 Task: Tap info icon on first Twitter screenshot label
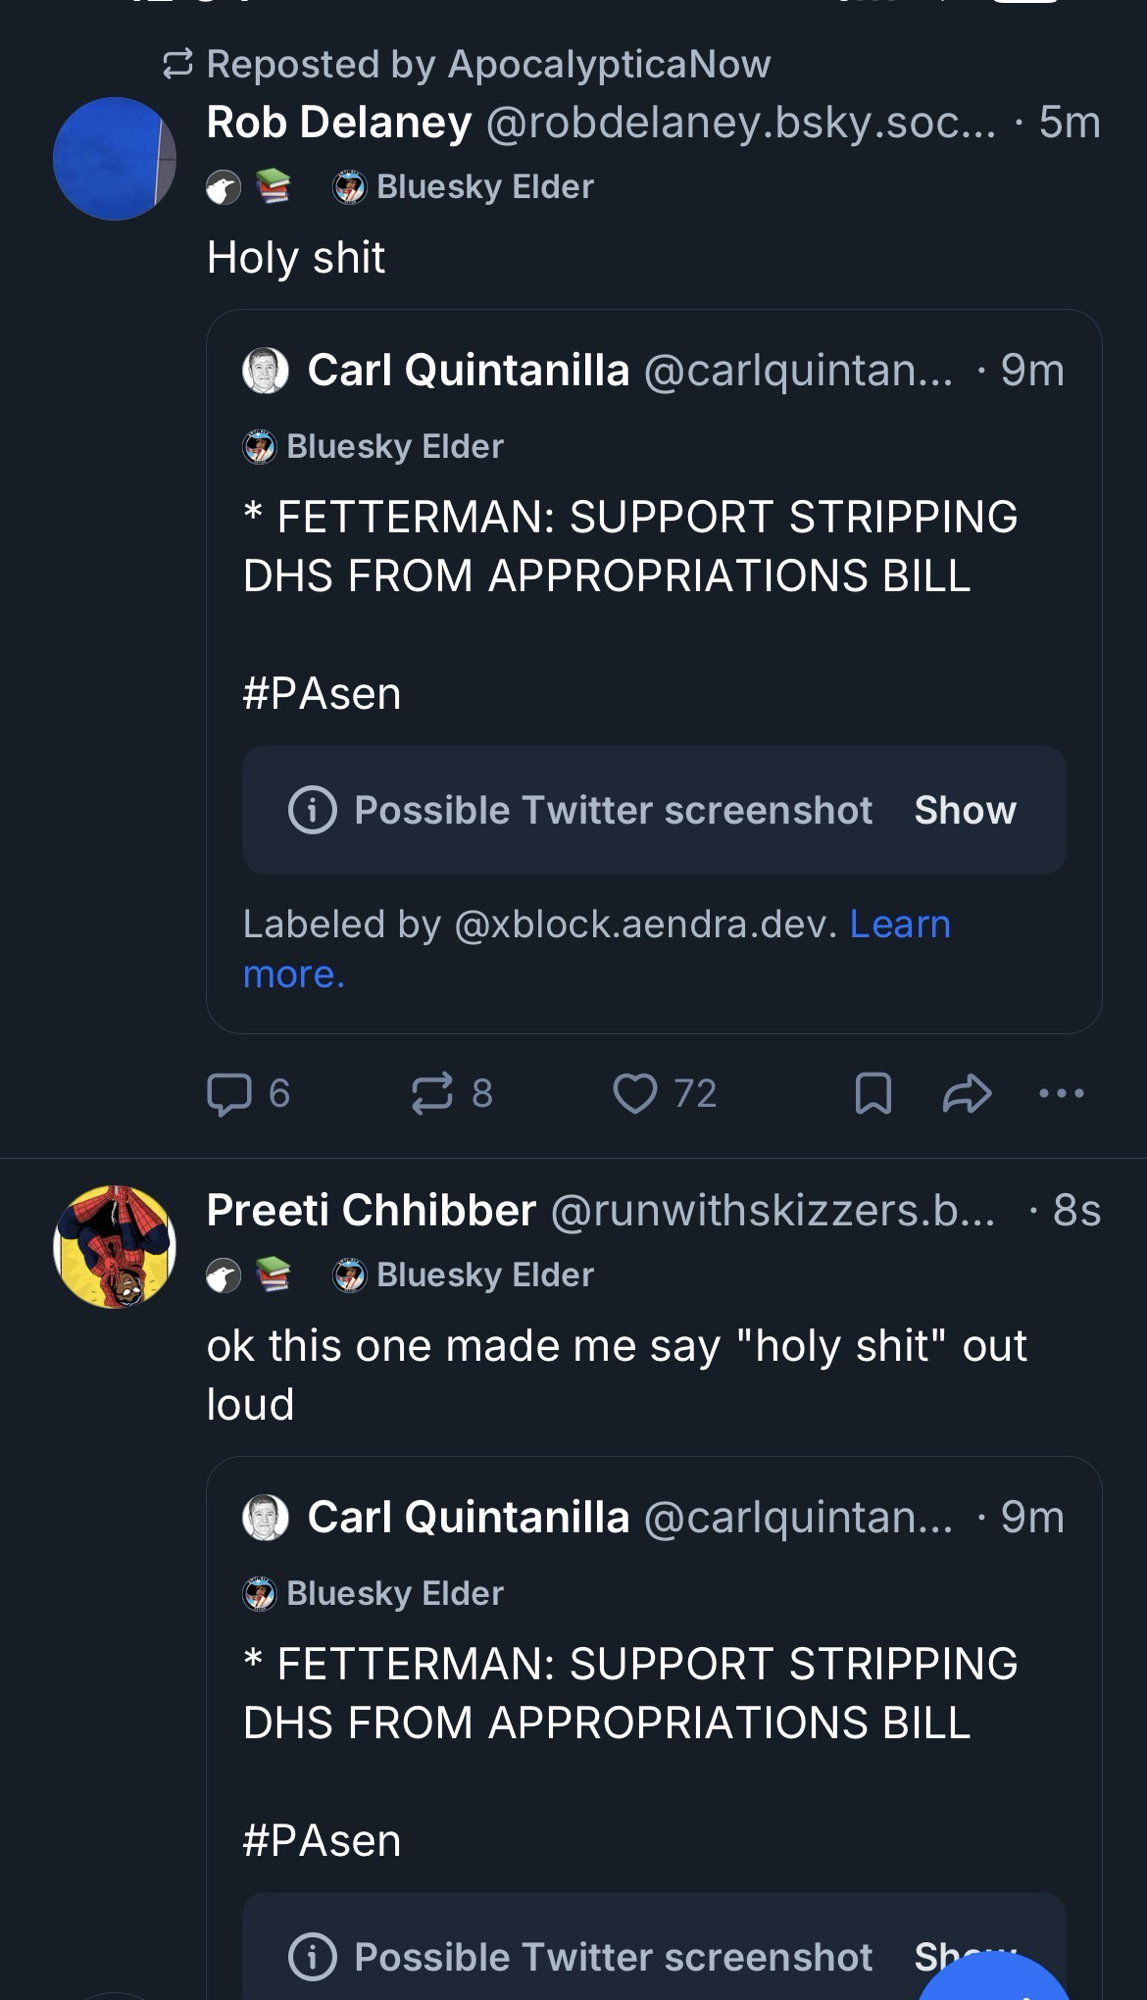312,810
